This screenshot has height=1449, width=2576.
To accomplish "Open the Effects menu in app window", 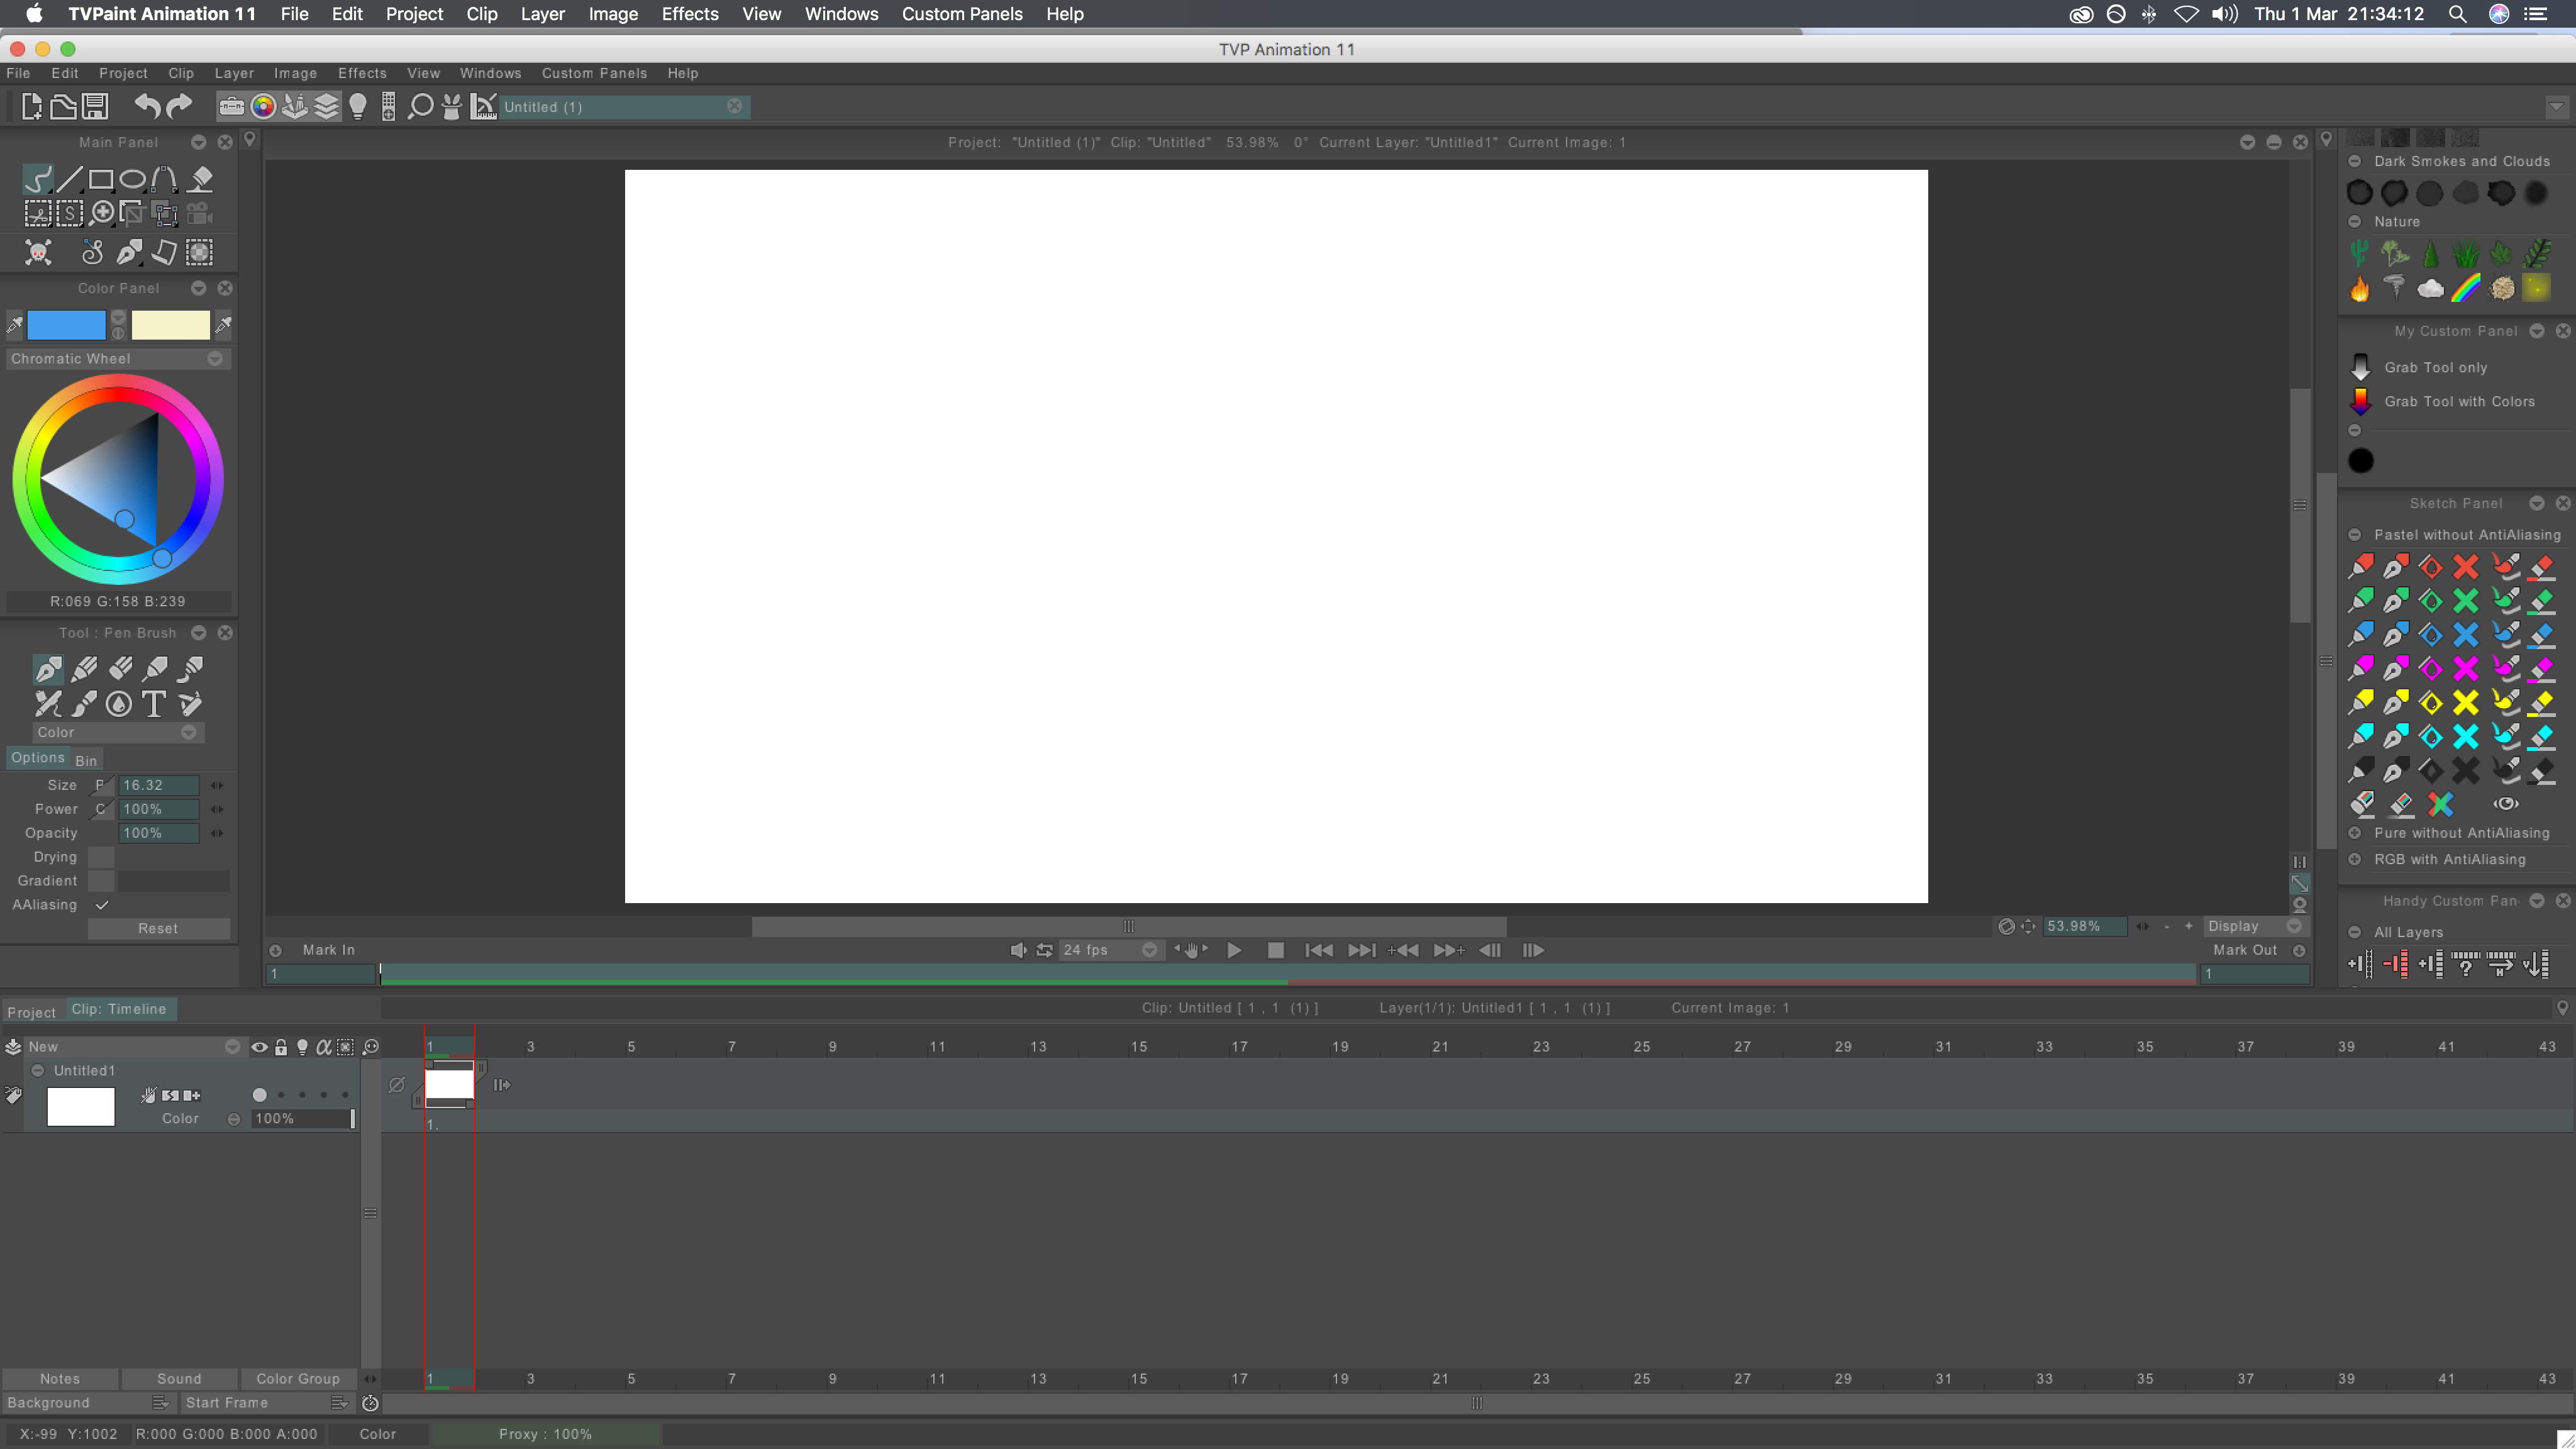I will 362,73.
